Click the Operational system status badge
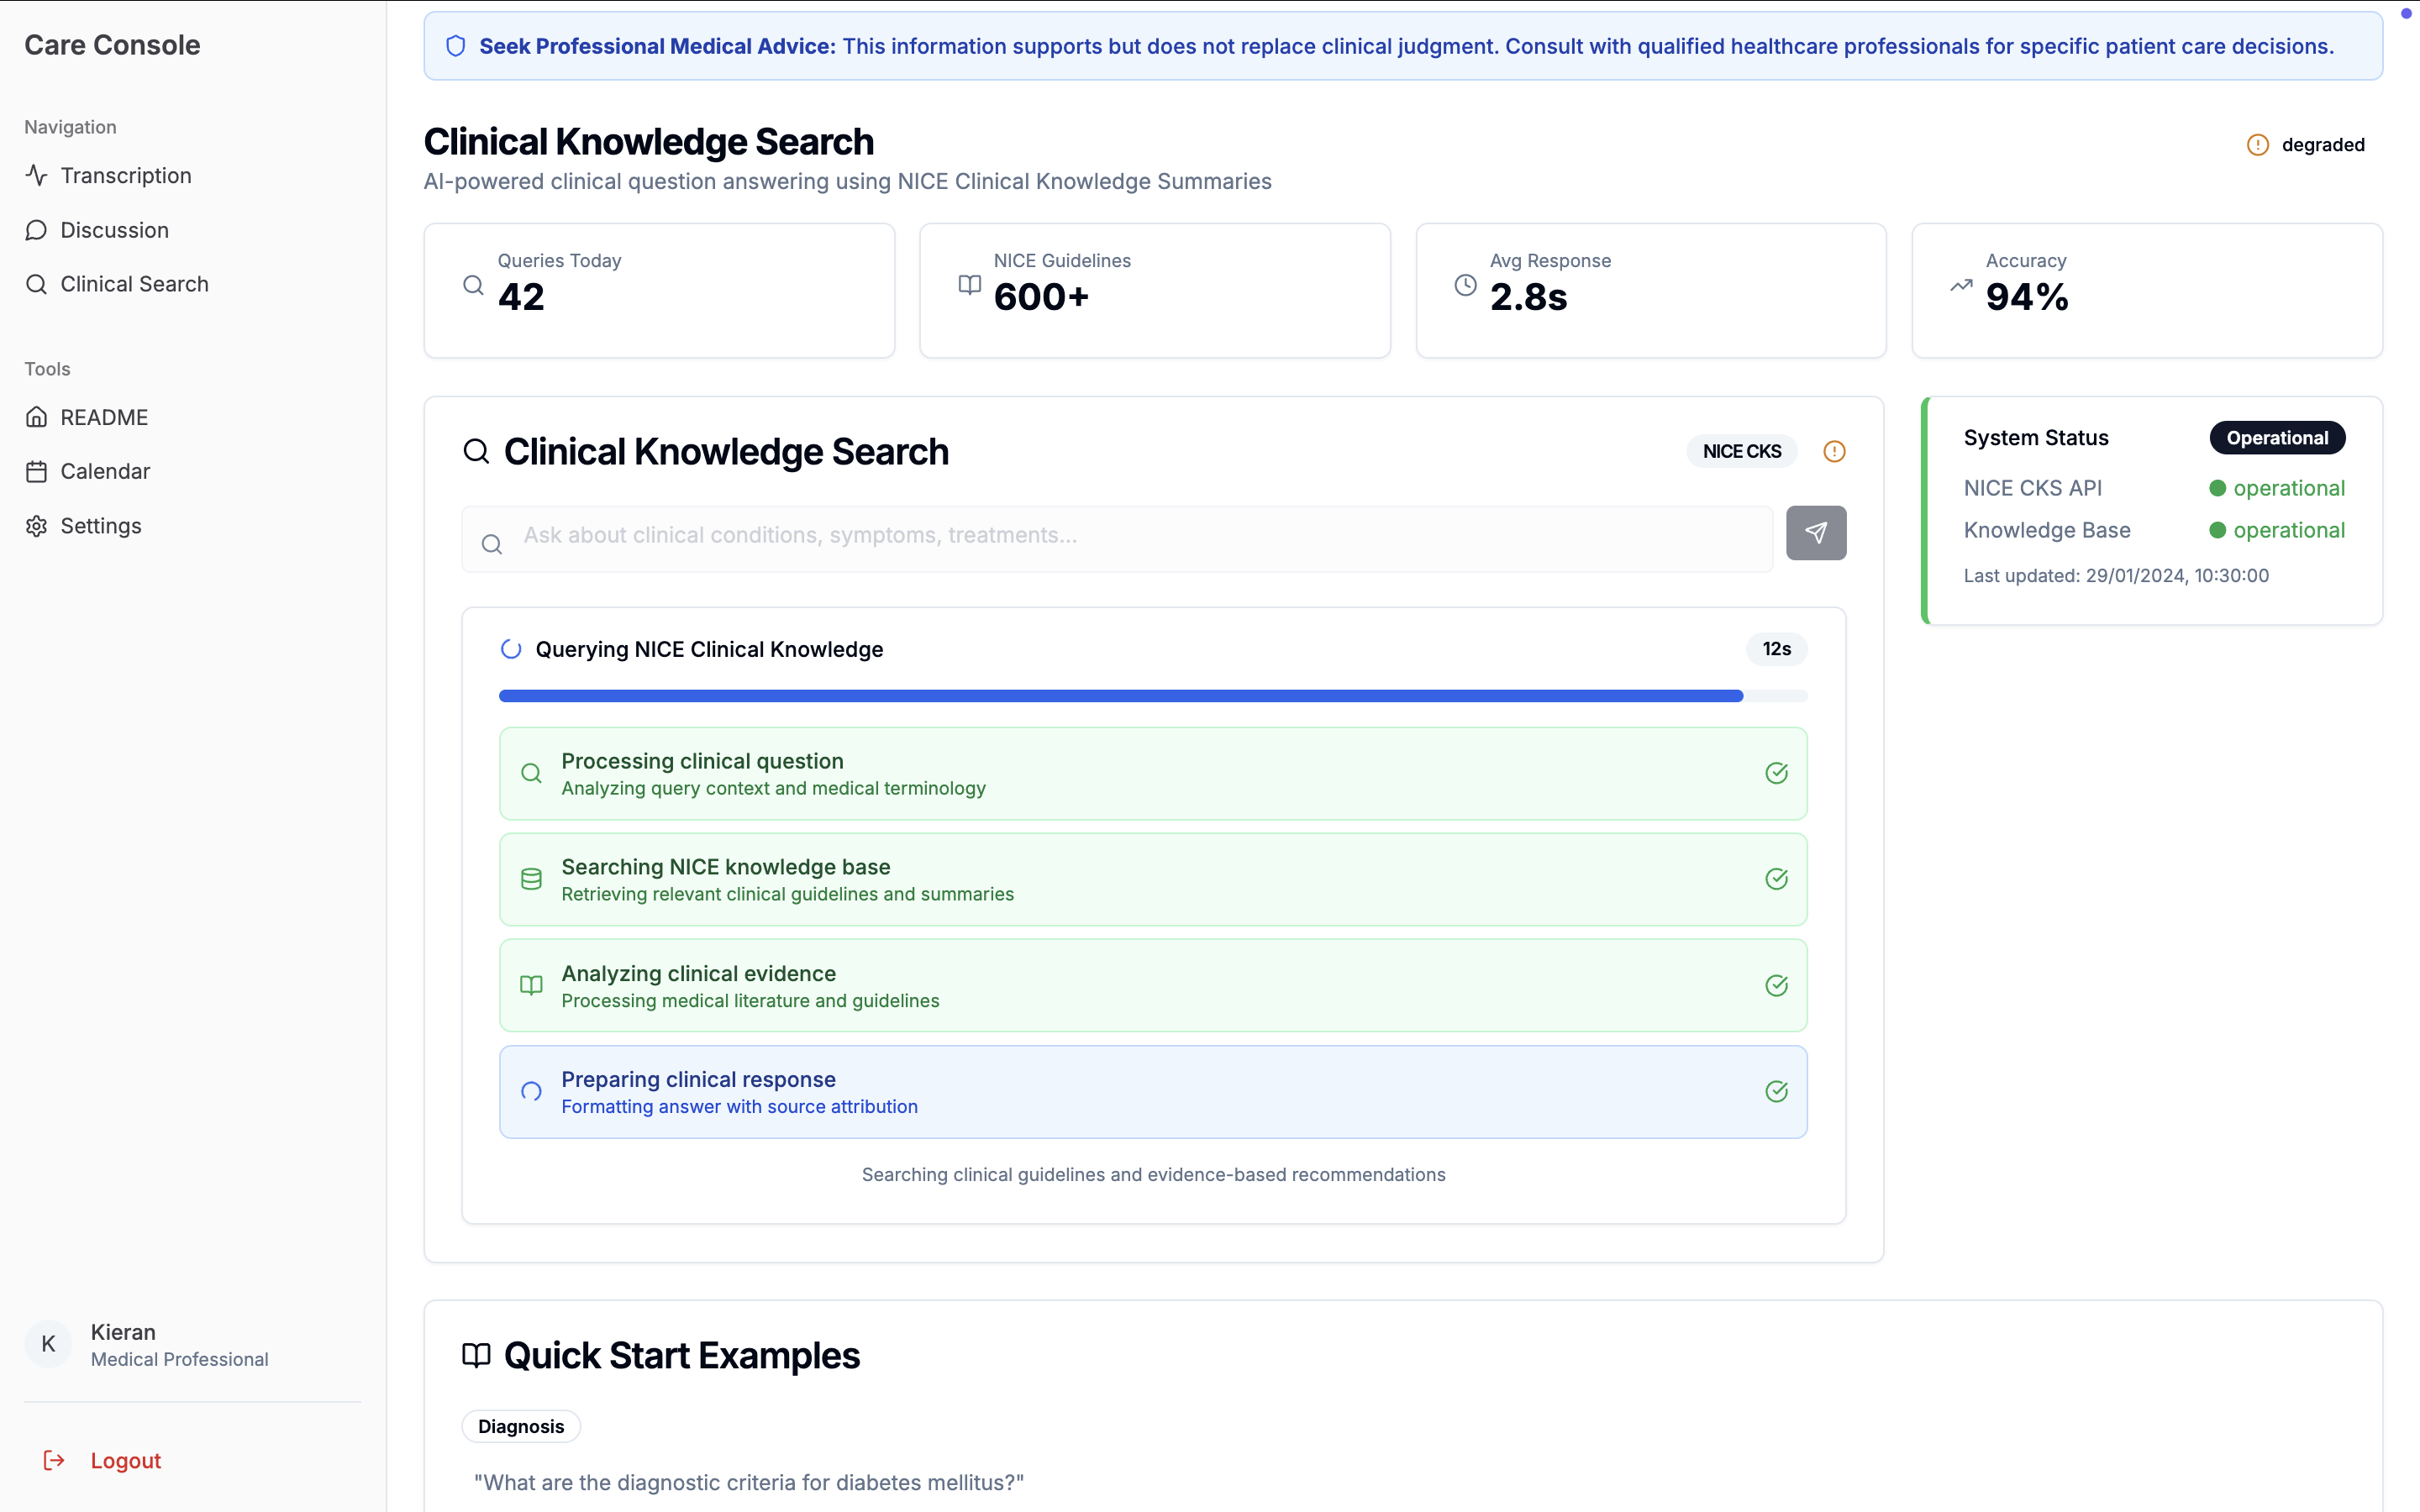Viewport: 2420px width, 1512px height. (2276, 438)
